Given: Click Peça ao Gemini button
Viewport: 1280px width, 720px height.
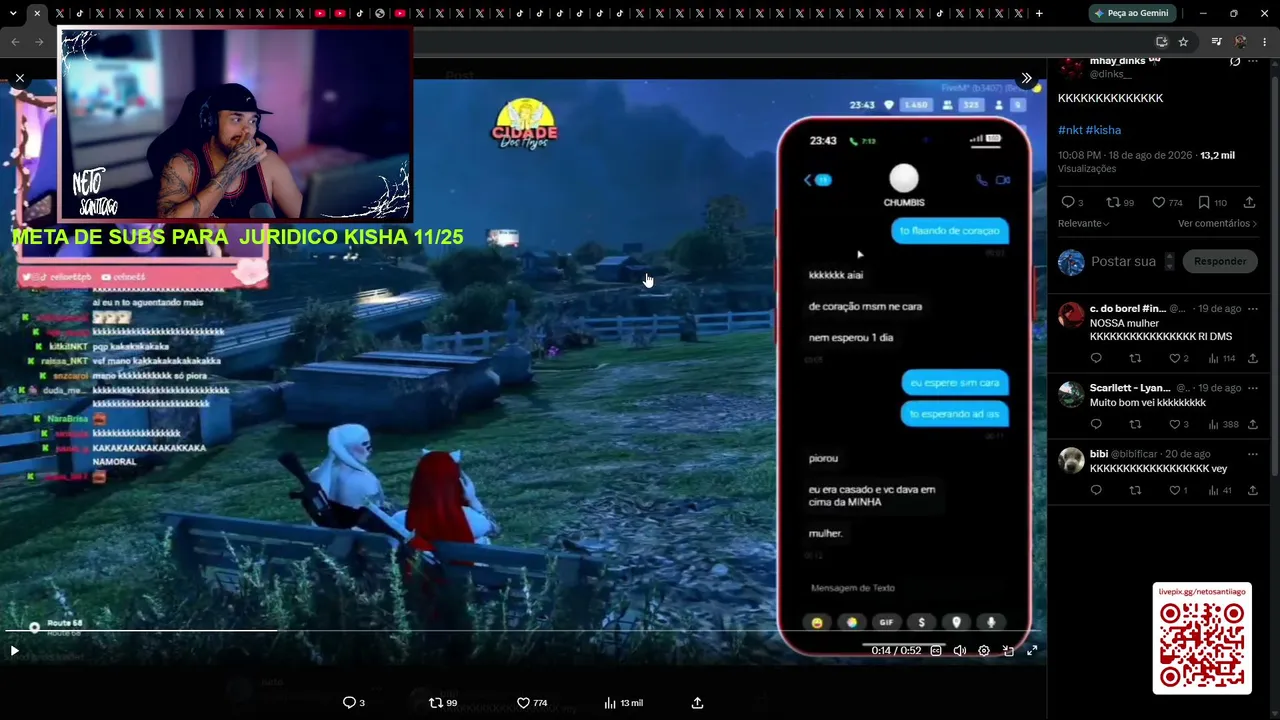Looking at the screenshot, I should (x=1131, y=13).
